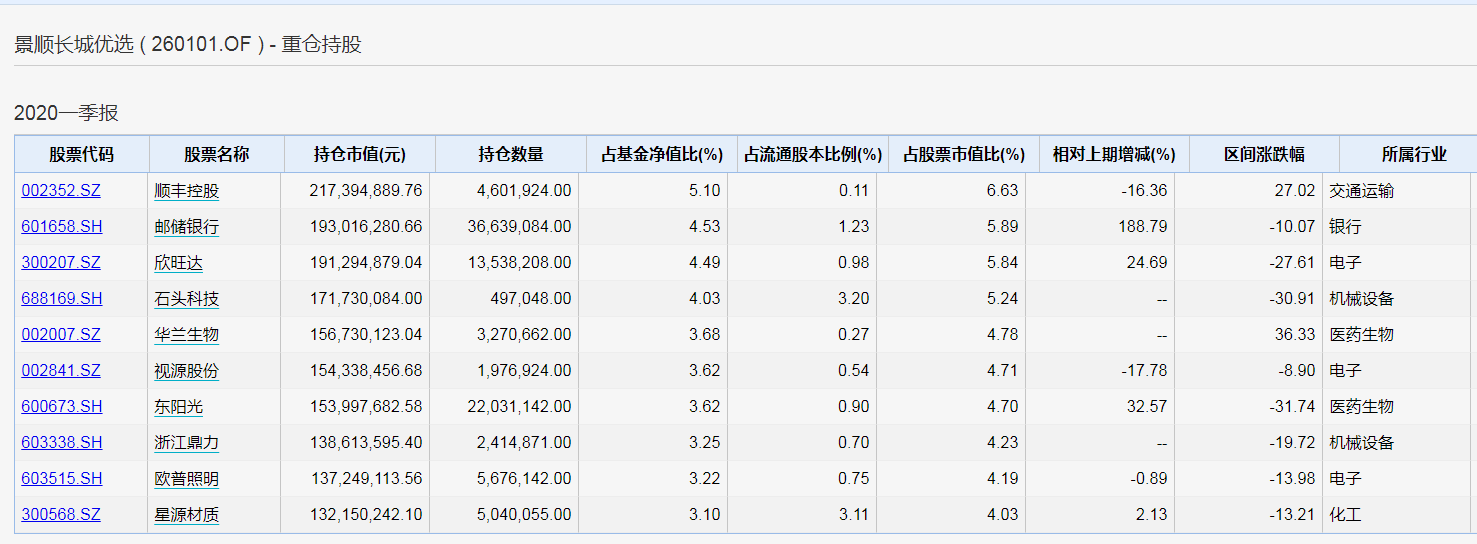The height and width of the screenshot is (544, 1477).
Task: Sort by 持仓市值(元) column header
Action: [x=360, y=154]
